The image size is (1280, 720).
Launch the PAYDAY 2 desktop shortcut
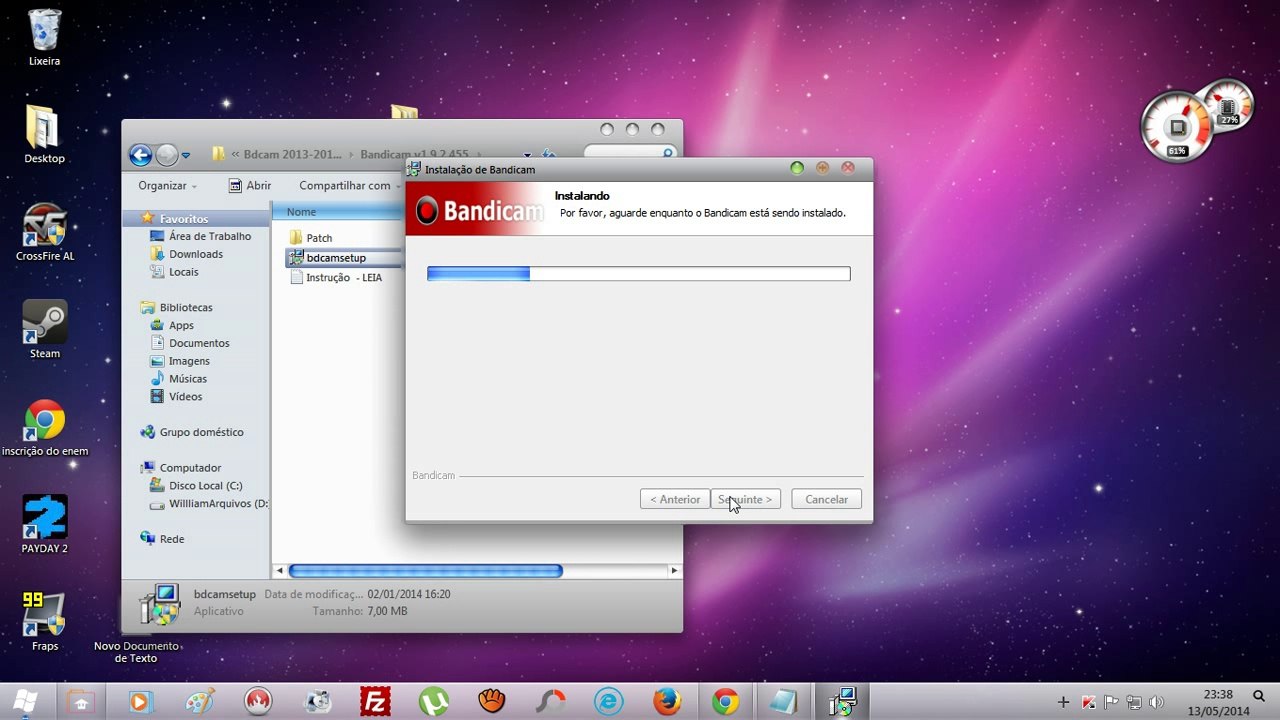click(45, 524)
